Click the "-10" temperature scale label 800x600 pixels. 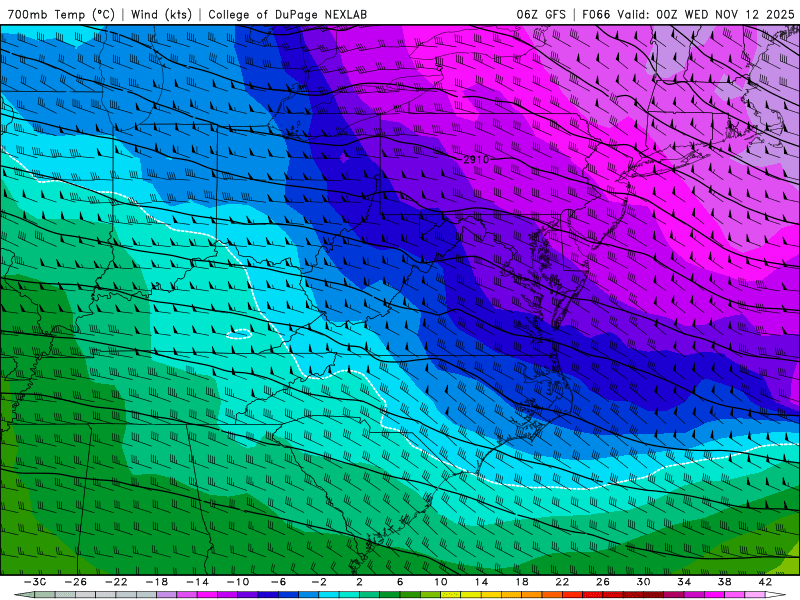[x=238, y=582]
